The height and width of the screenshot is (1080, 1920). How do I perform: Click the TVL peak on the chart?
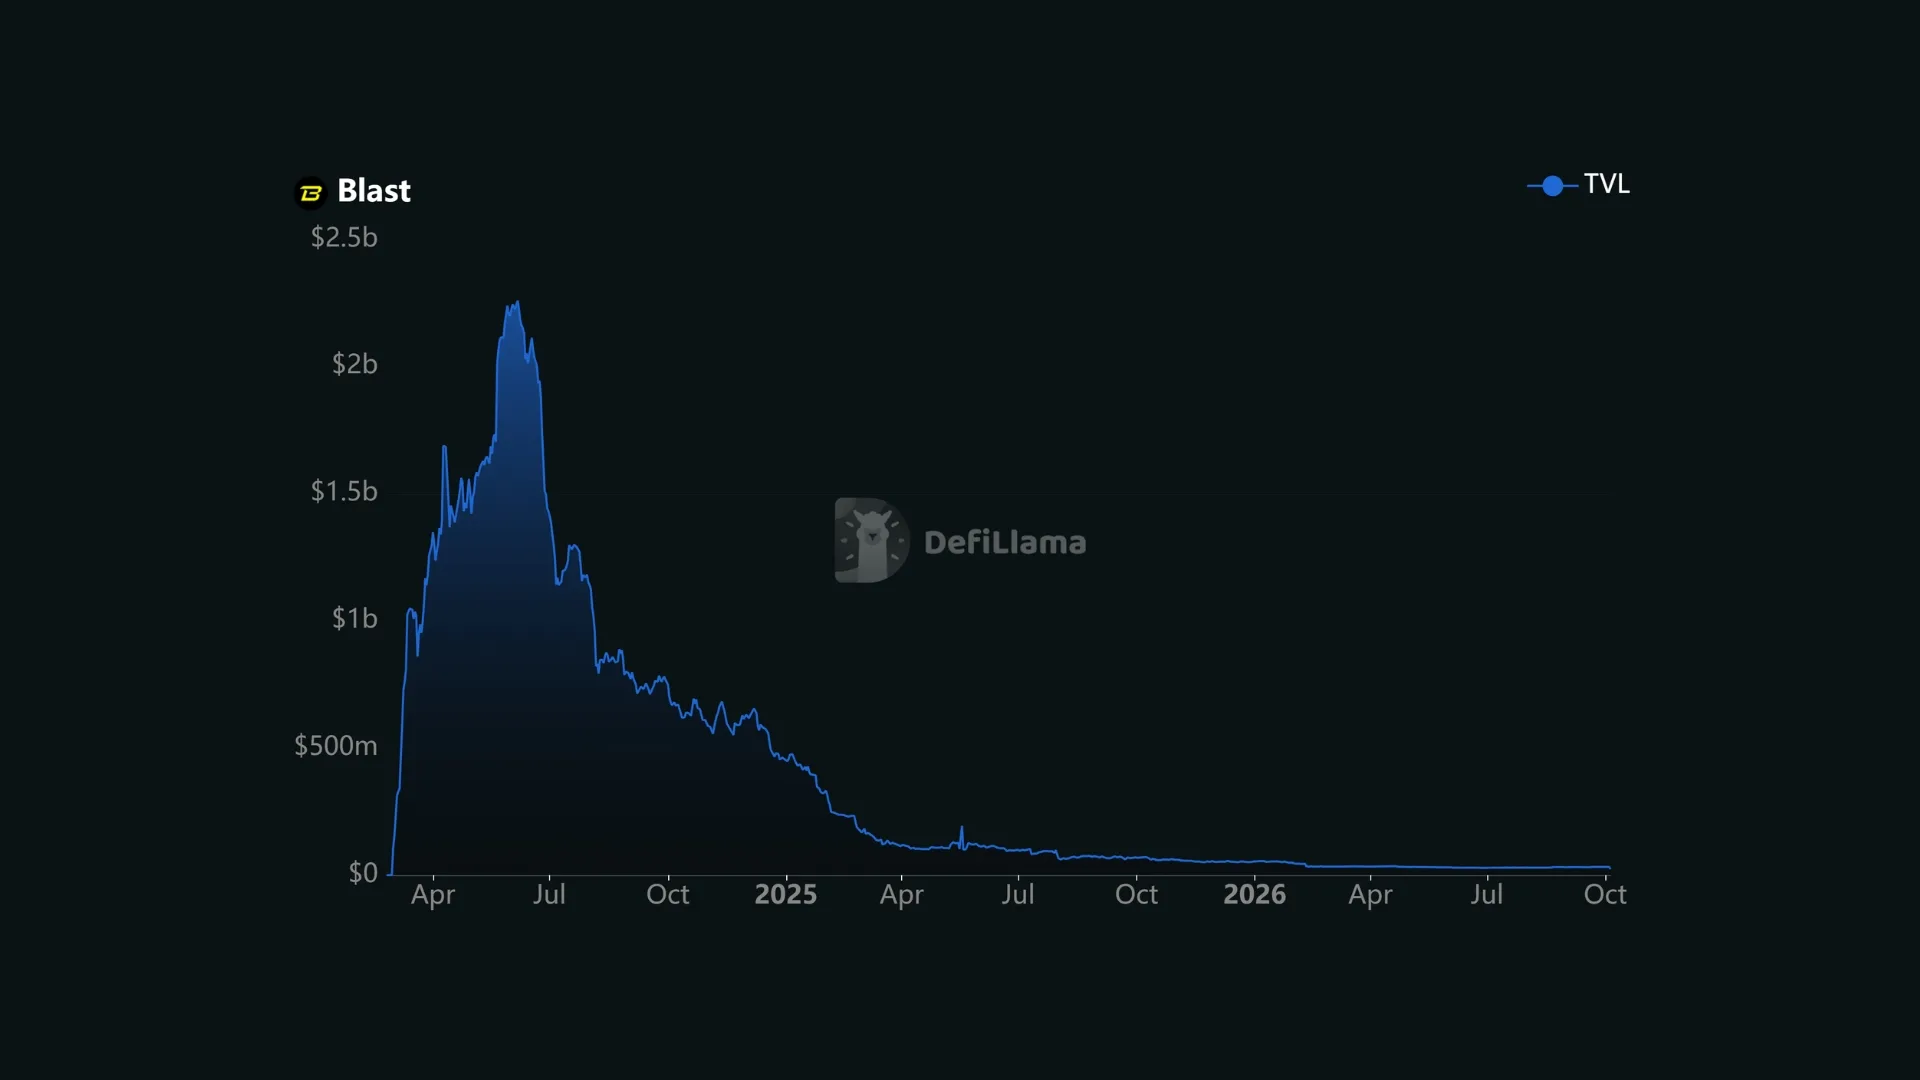[x=516, y=302]
